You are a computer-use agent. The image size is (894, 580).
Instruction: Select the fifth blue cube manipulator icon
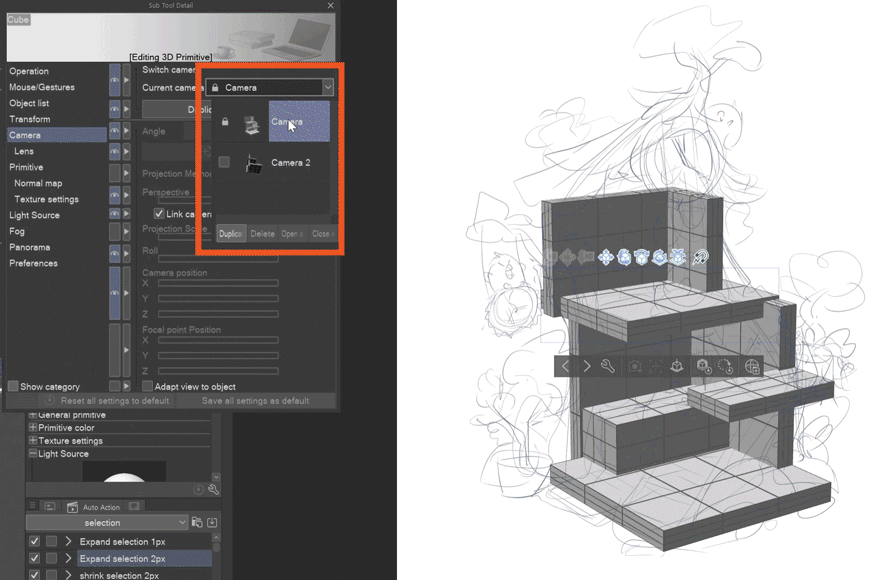[x=678, y=257]
